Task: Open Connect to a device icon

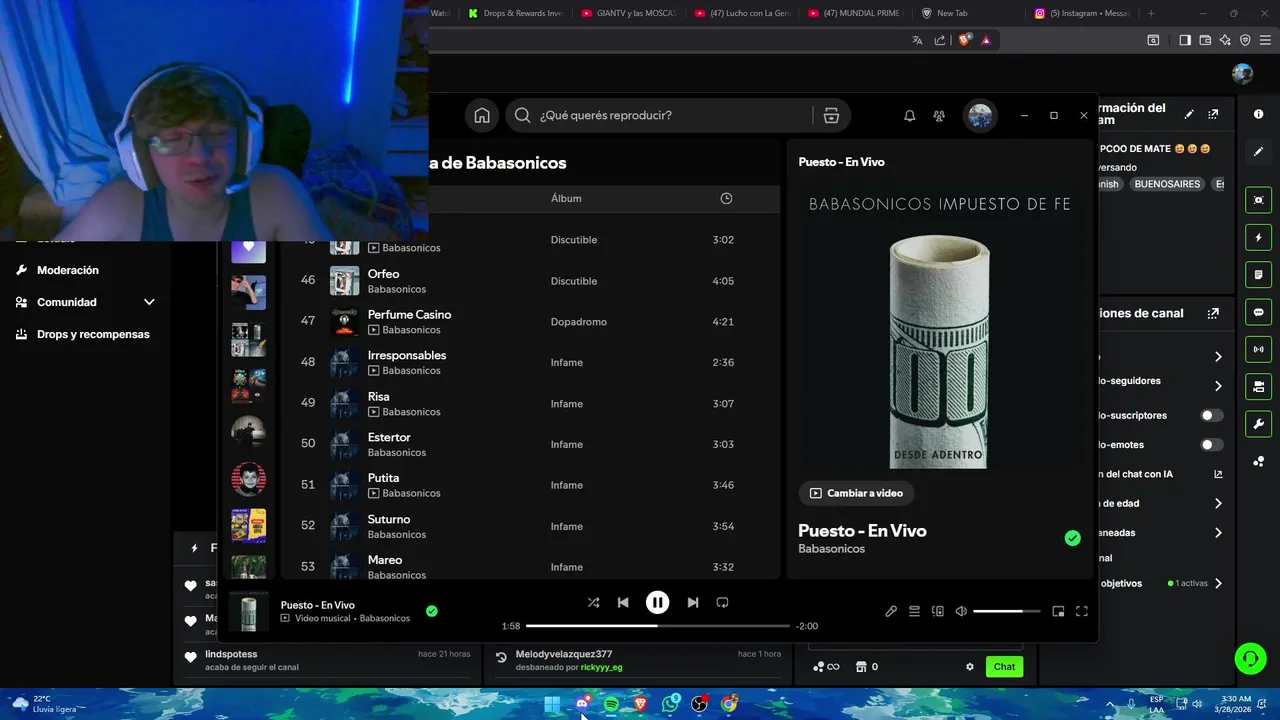Action: click(x=938, y=611)
